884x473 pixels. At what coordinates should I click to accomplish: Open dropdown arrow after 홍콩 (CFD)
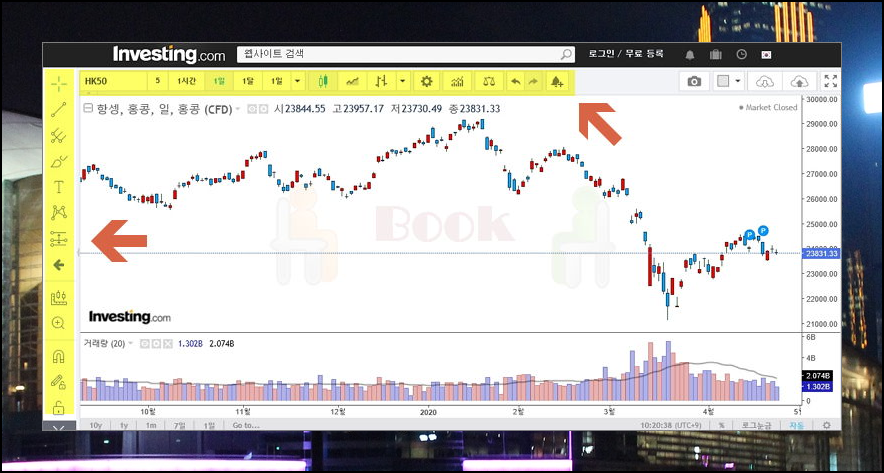(x=238, y=109)
